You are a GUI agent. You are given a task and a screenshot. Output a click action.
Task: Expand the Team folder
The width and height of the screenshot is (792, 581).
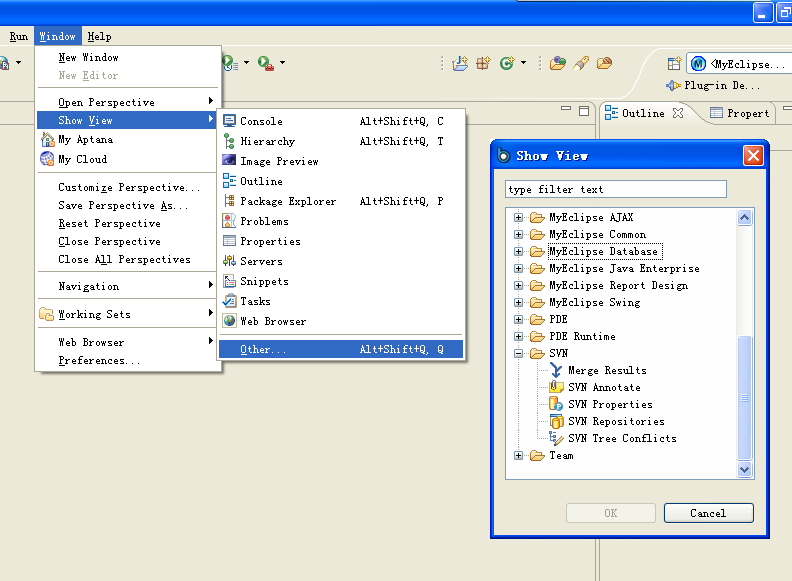point(518,455)
